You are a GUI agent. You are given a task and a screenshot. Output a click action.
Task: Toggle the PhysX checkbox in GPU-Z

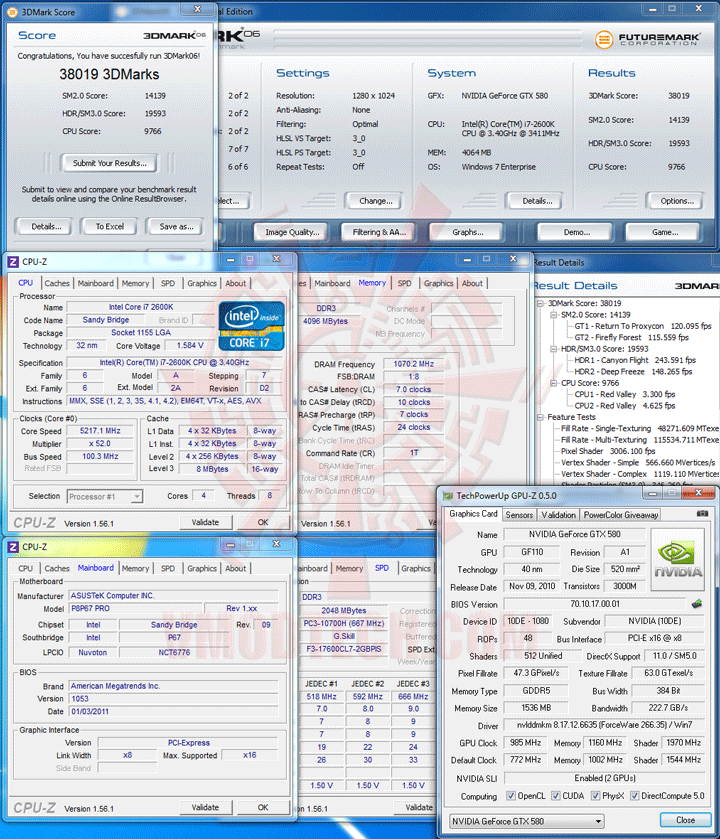point(595,796)
